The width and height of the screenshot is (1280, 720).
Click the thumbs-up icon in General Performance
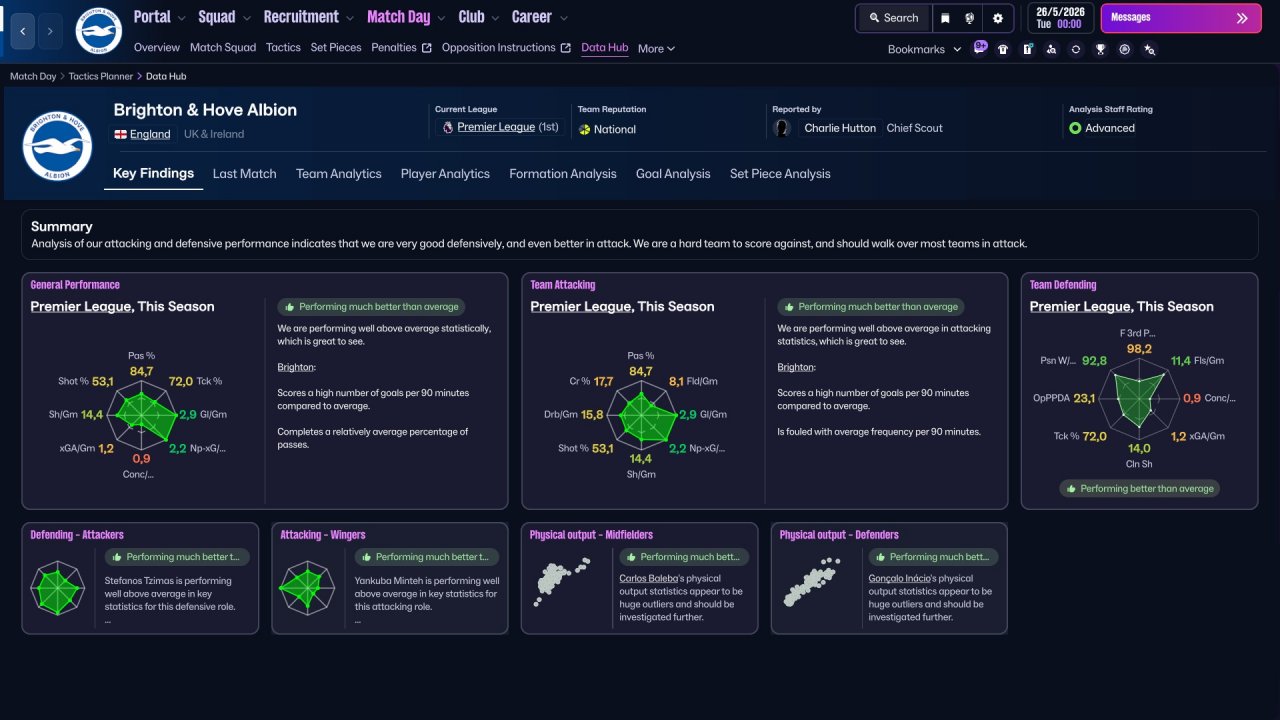click(x=290, y=307)
